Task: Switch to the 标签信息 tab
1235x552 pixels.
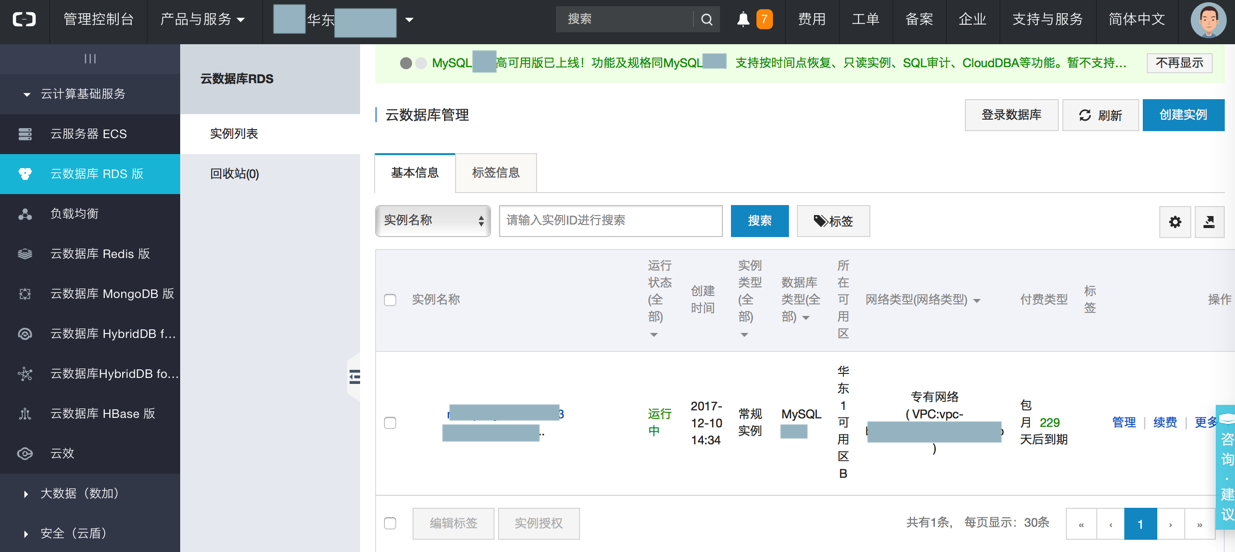Action: click(x=496, y=173)
